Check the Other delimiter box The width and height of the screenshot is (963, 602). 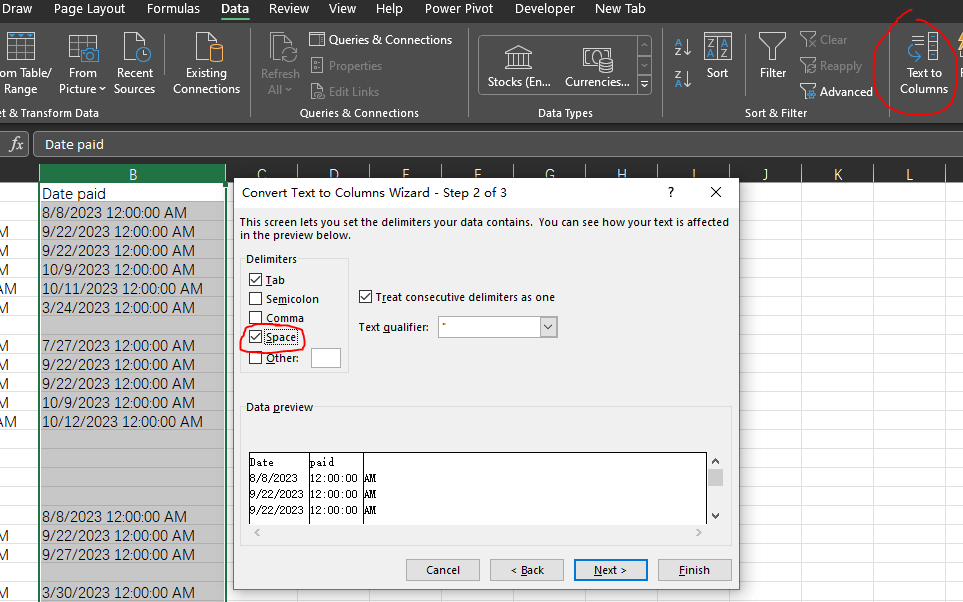point(255,358)
